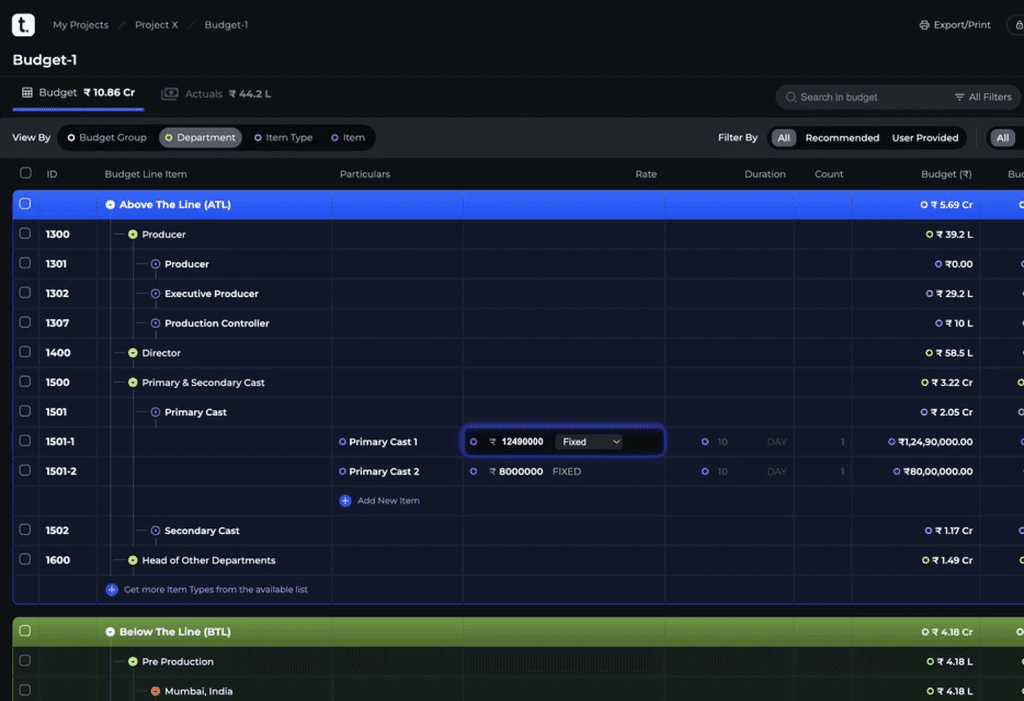This screenshot has height=701, width=1024.
Task: Open All Filters
Action: click(x=983, y=97)
